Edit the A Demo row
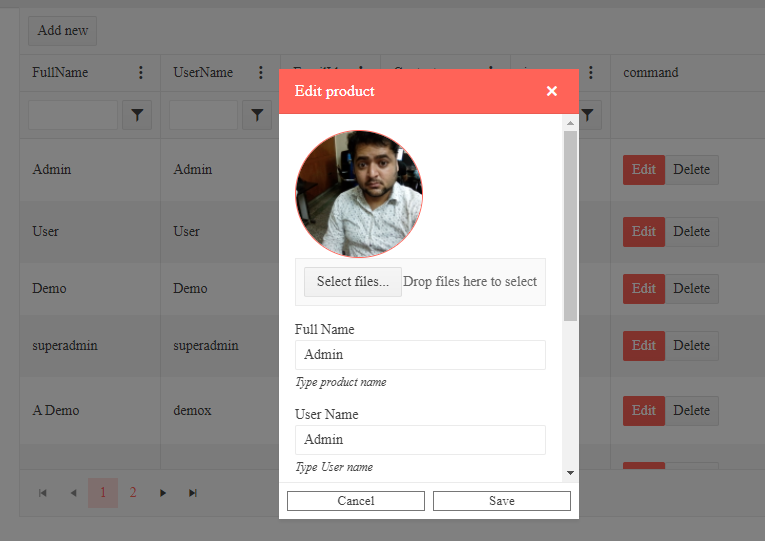 [x=644, y=411]
